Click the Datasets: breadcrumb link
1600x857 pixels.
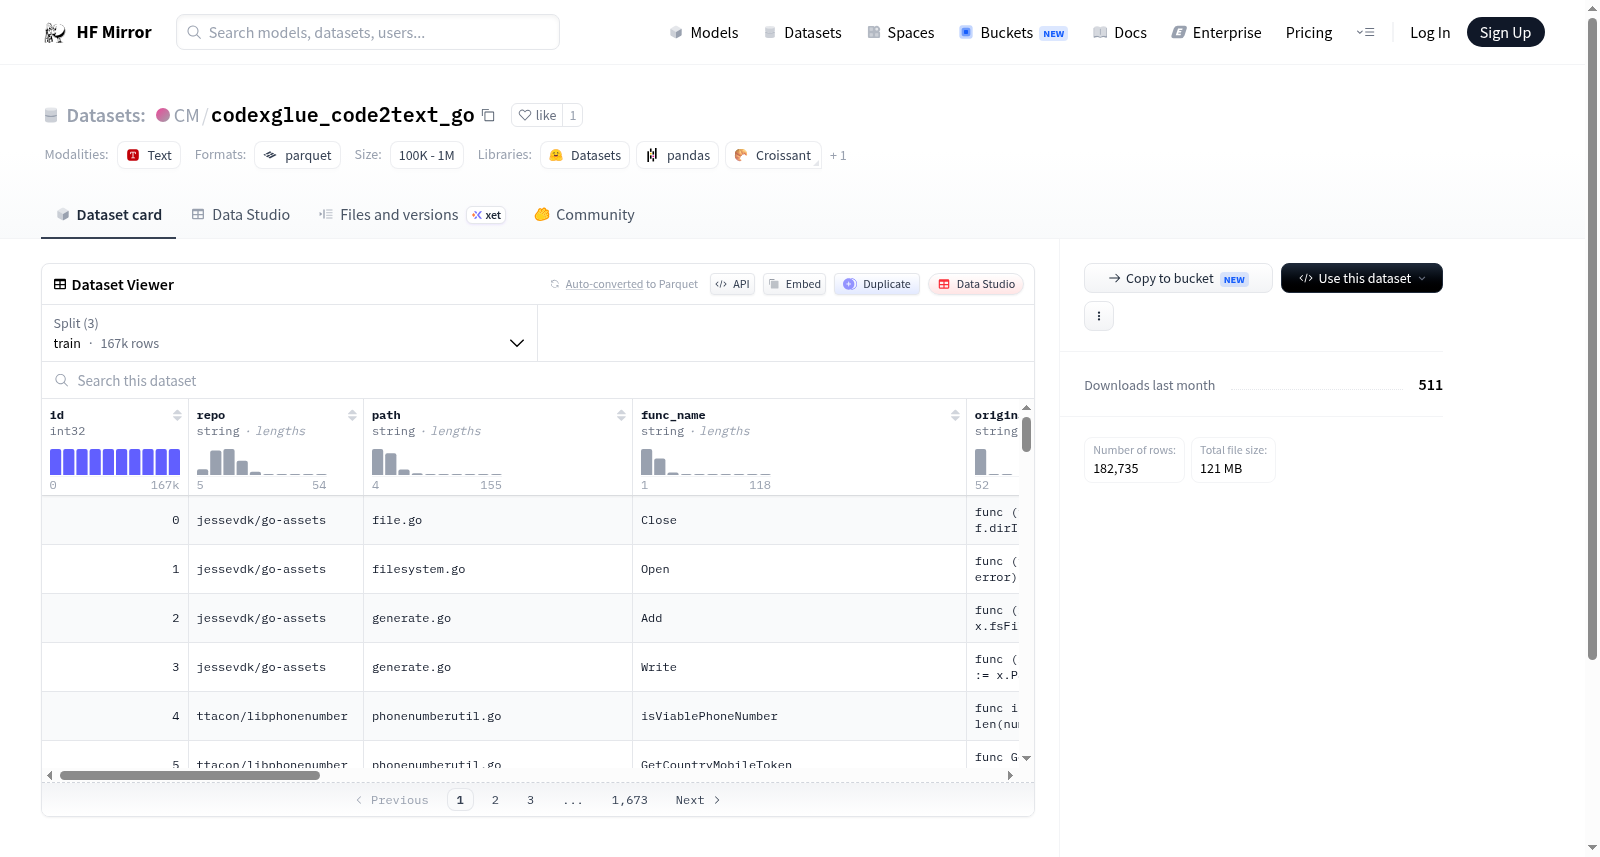click(106, 115)
